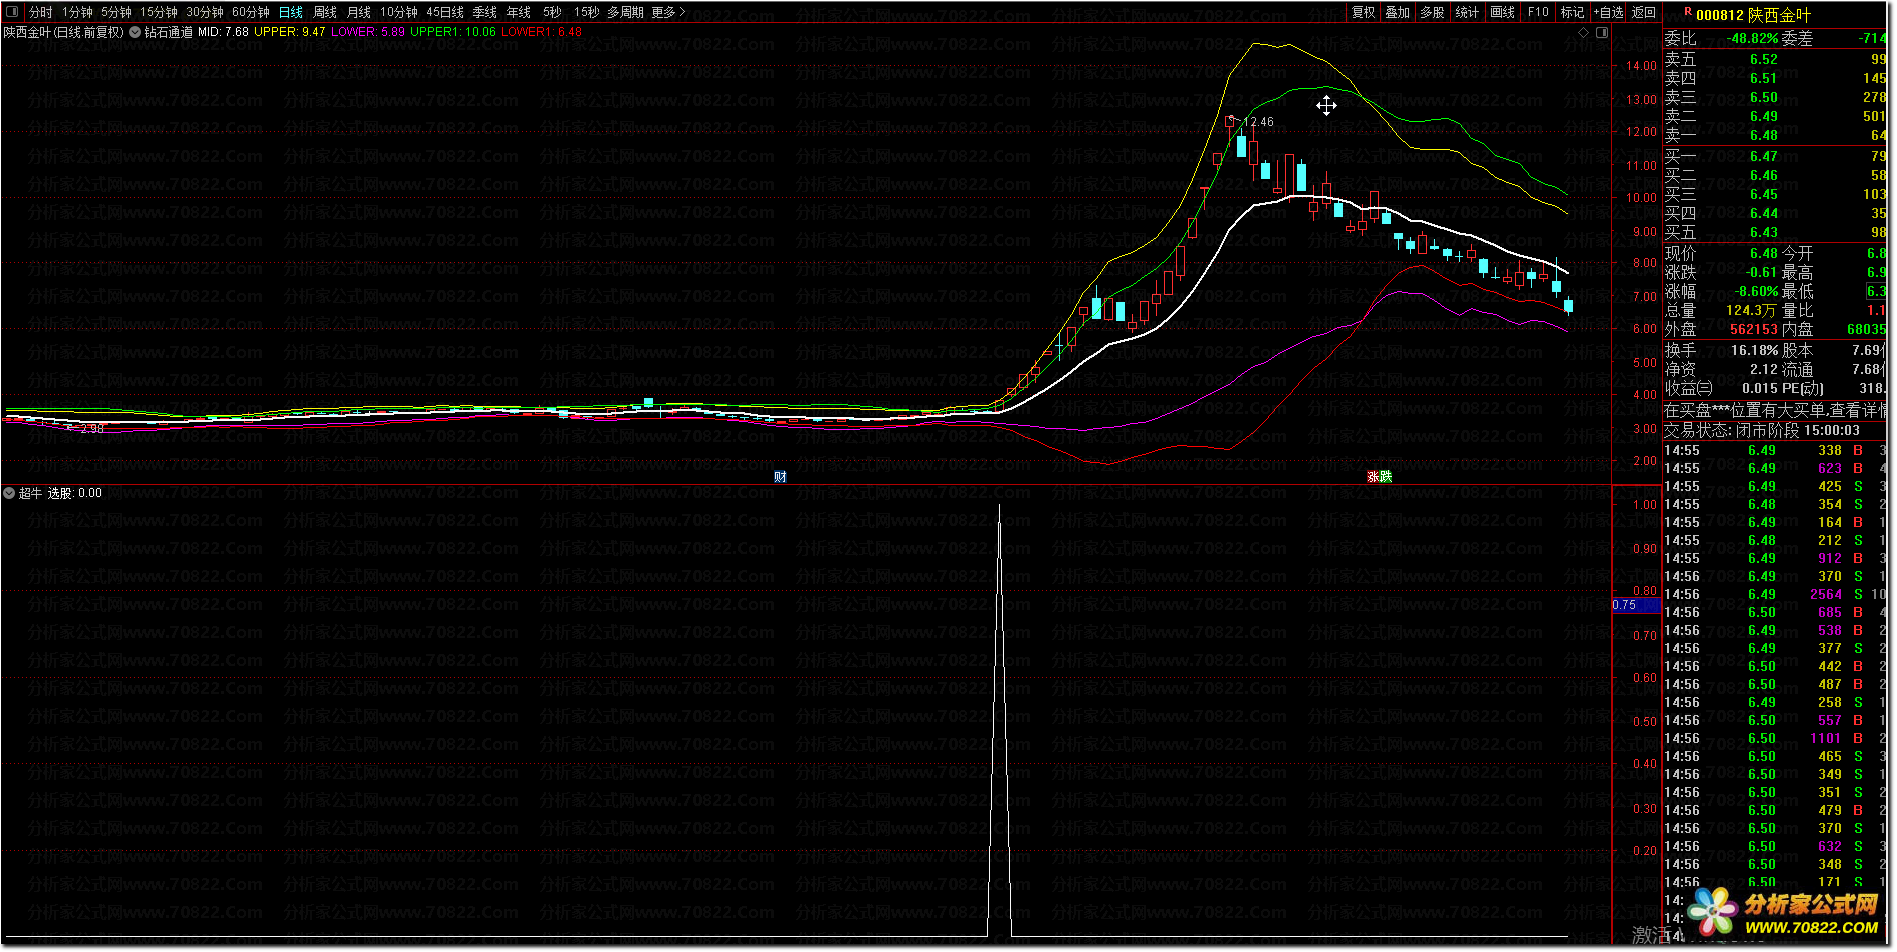Click the 超牛 选股 indicator label

pyautogui.click(x=60, y=493)
